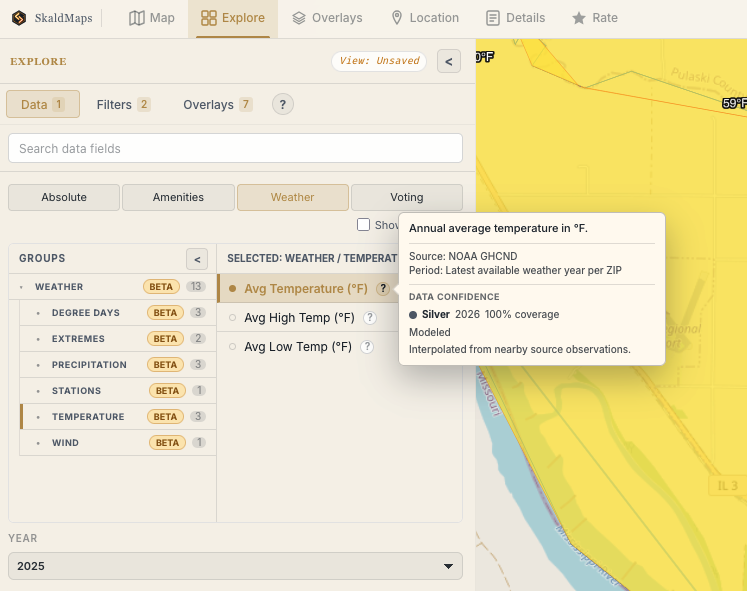The width and height of the screenshot is (747, 591).
Task: Click the info icon beside Avg Temperature
Action: point(383,289)
